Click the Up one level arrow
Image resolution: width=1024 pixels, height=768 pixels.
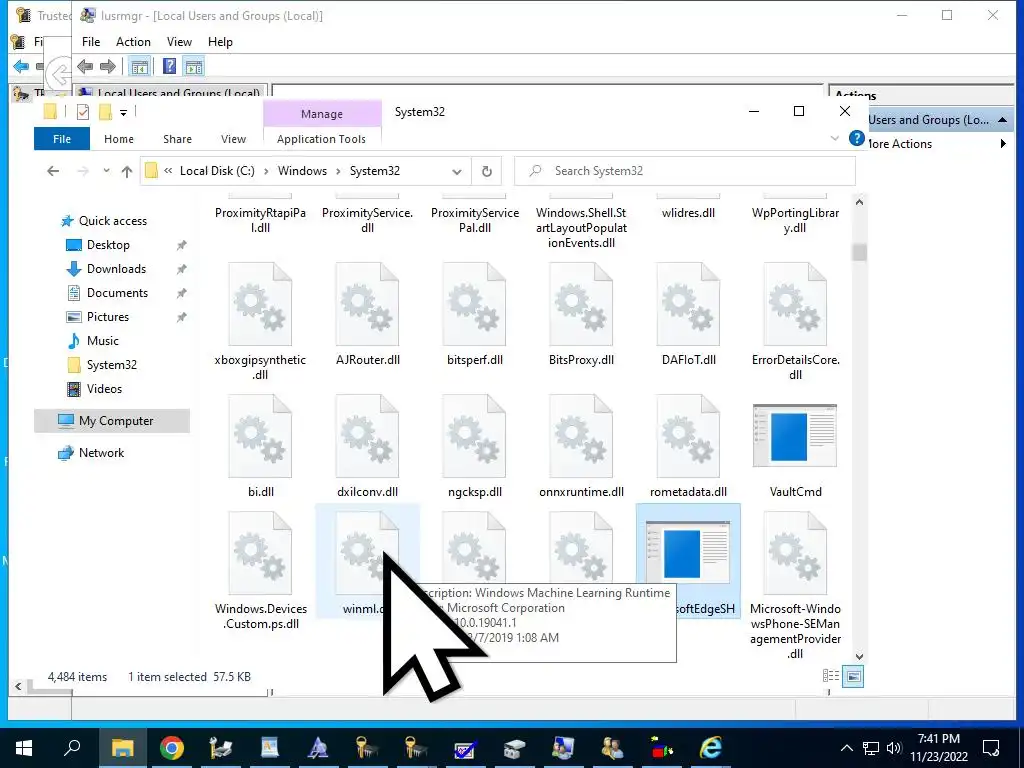point(127,171)
